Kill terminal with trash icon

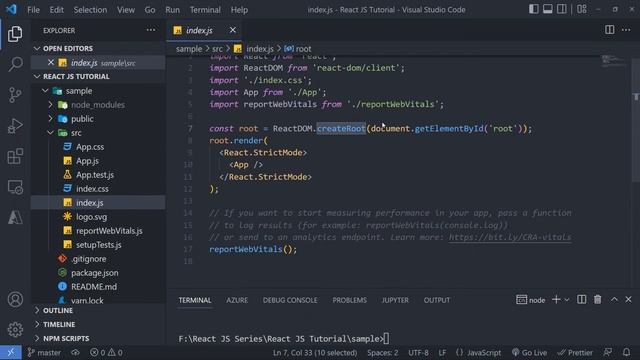(x=598, y=300)
